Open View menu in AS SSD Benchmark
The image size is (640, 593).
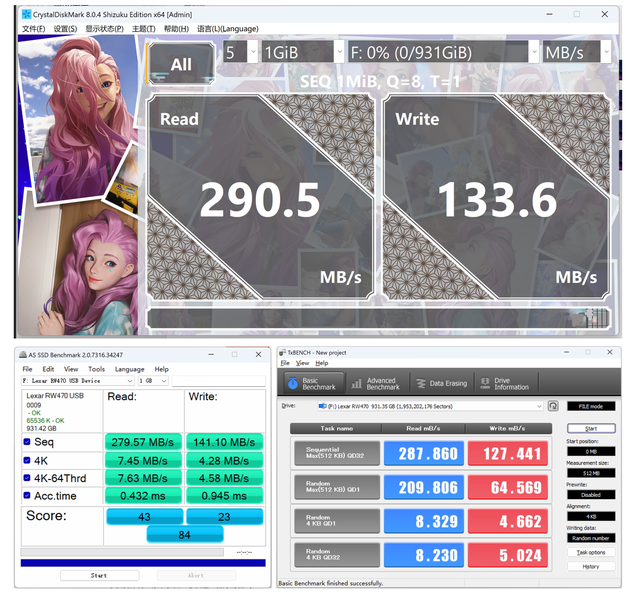click(71, 369)
